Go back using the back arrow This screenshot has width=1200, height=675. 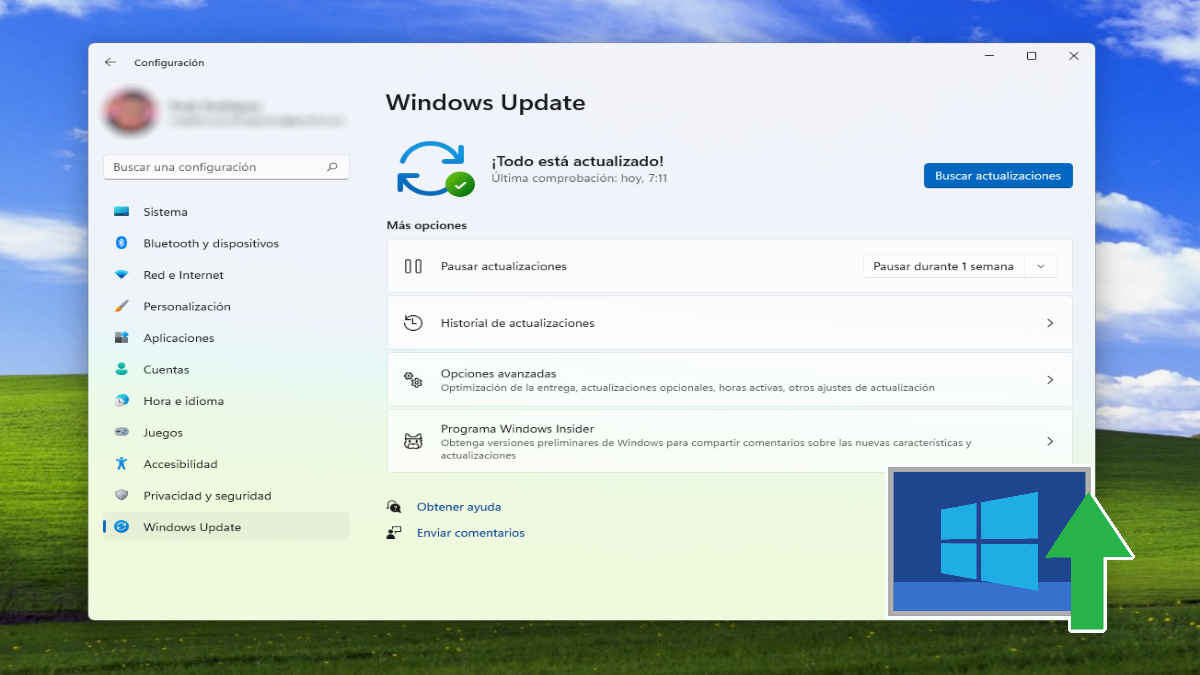click(x=110, y=62)
